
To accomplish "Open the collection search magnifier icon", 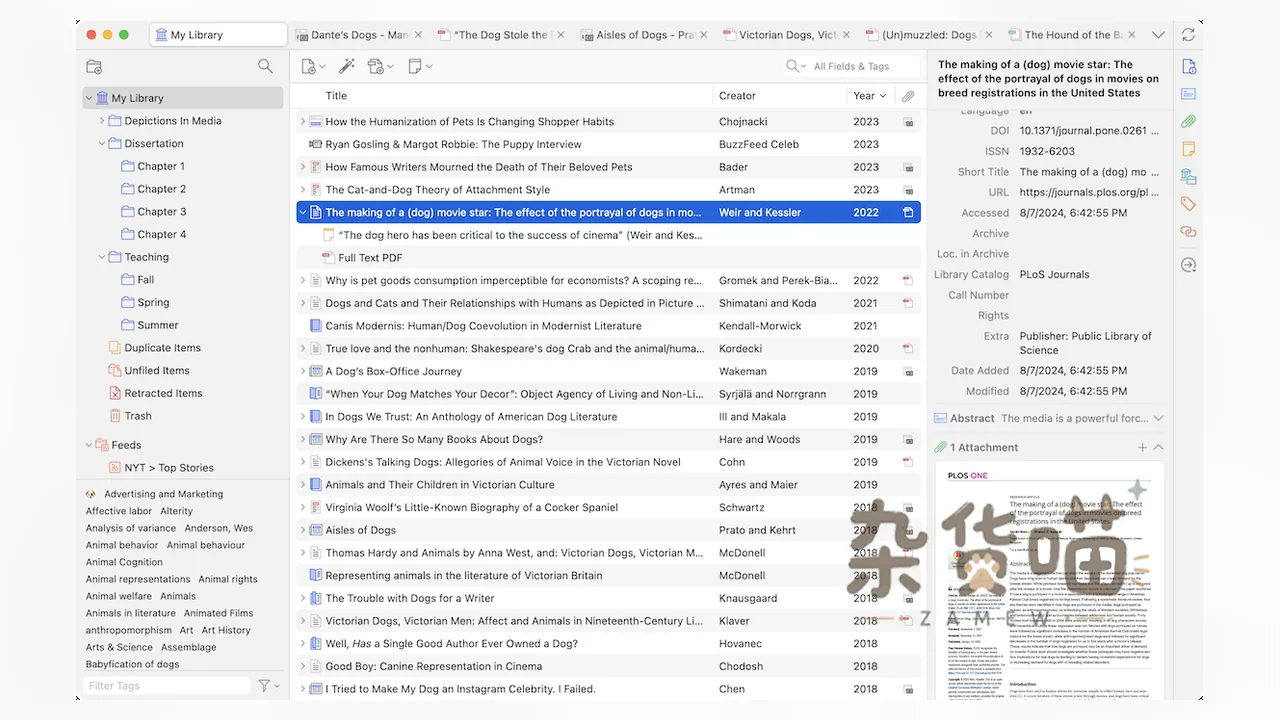I will (265, 66).
